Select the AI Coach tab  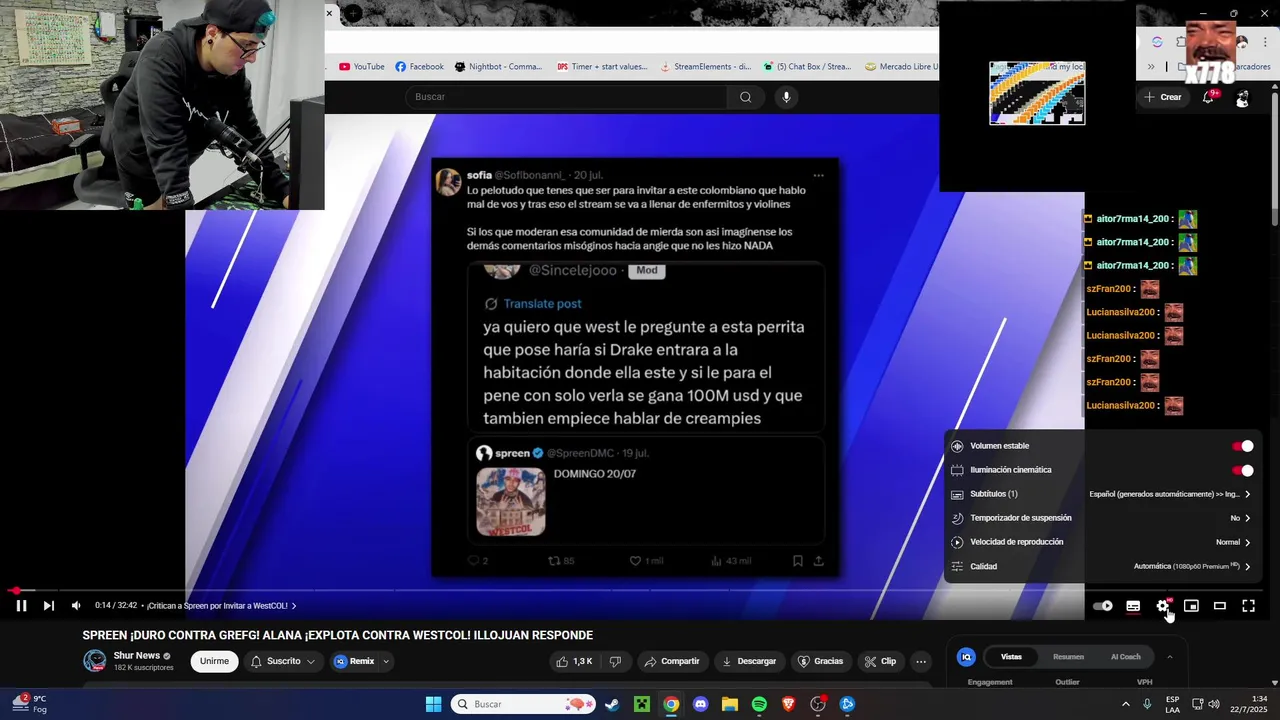[1125, 657]
